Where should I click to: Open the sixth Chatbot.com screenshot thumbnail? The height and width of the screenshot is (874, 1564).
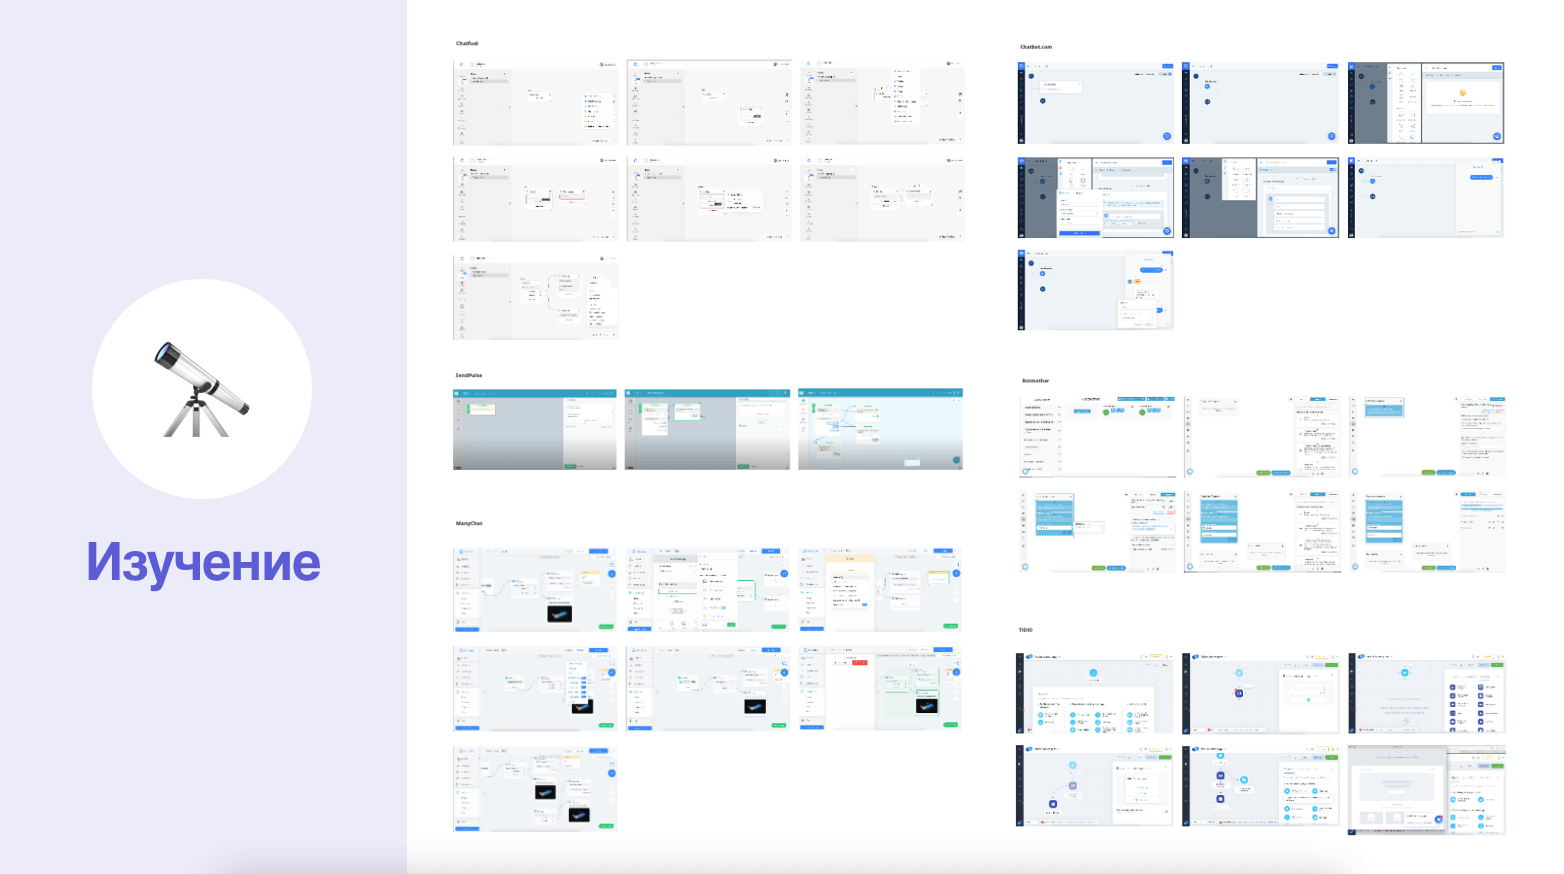click(x=1426, y=197)
